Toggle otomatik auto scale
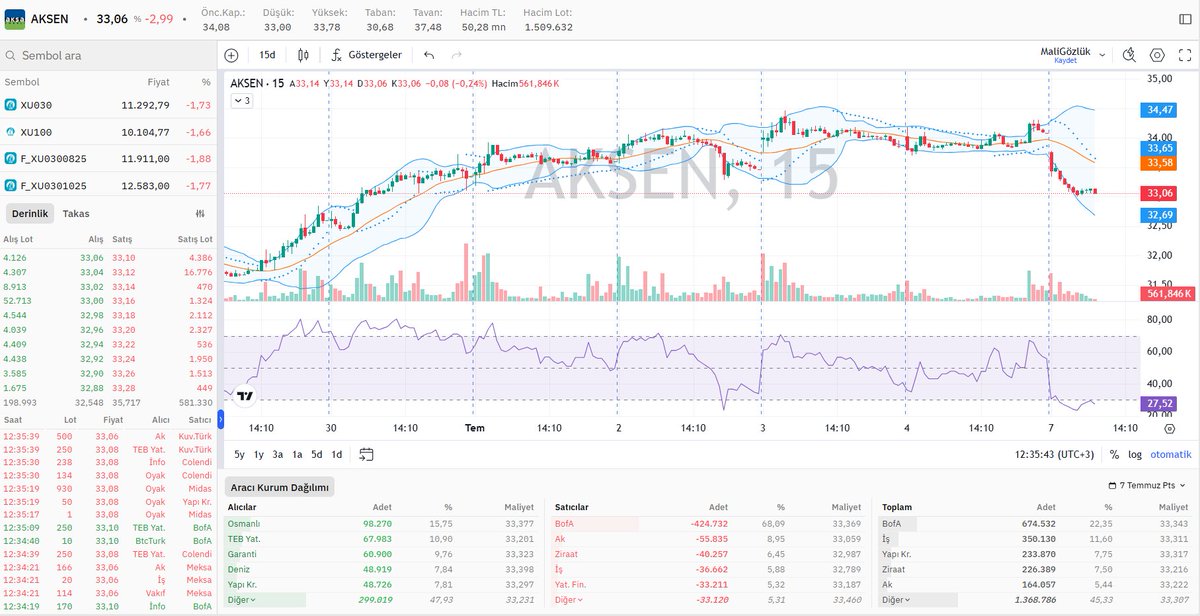1200x616 pixels. pos(1170,454)
